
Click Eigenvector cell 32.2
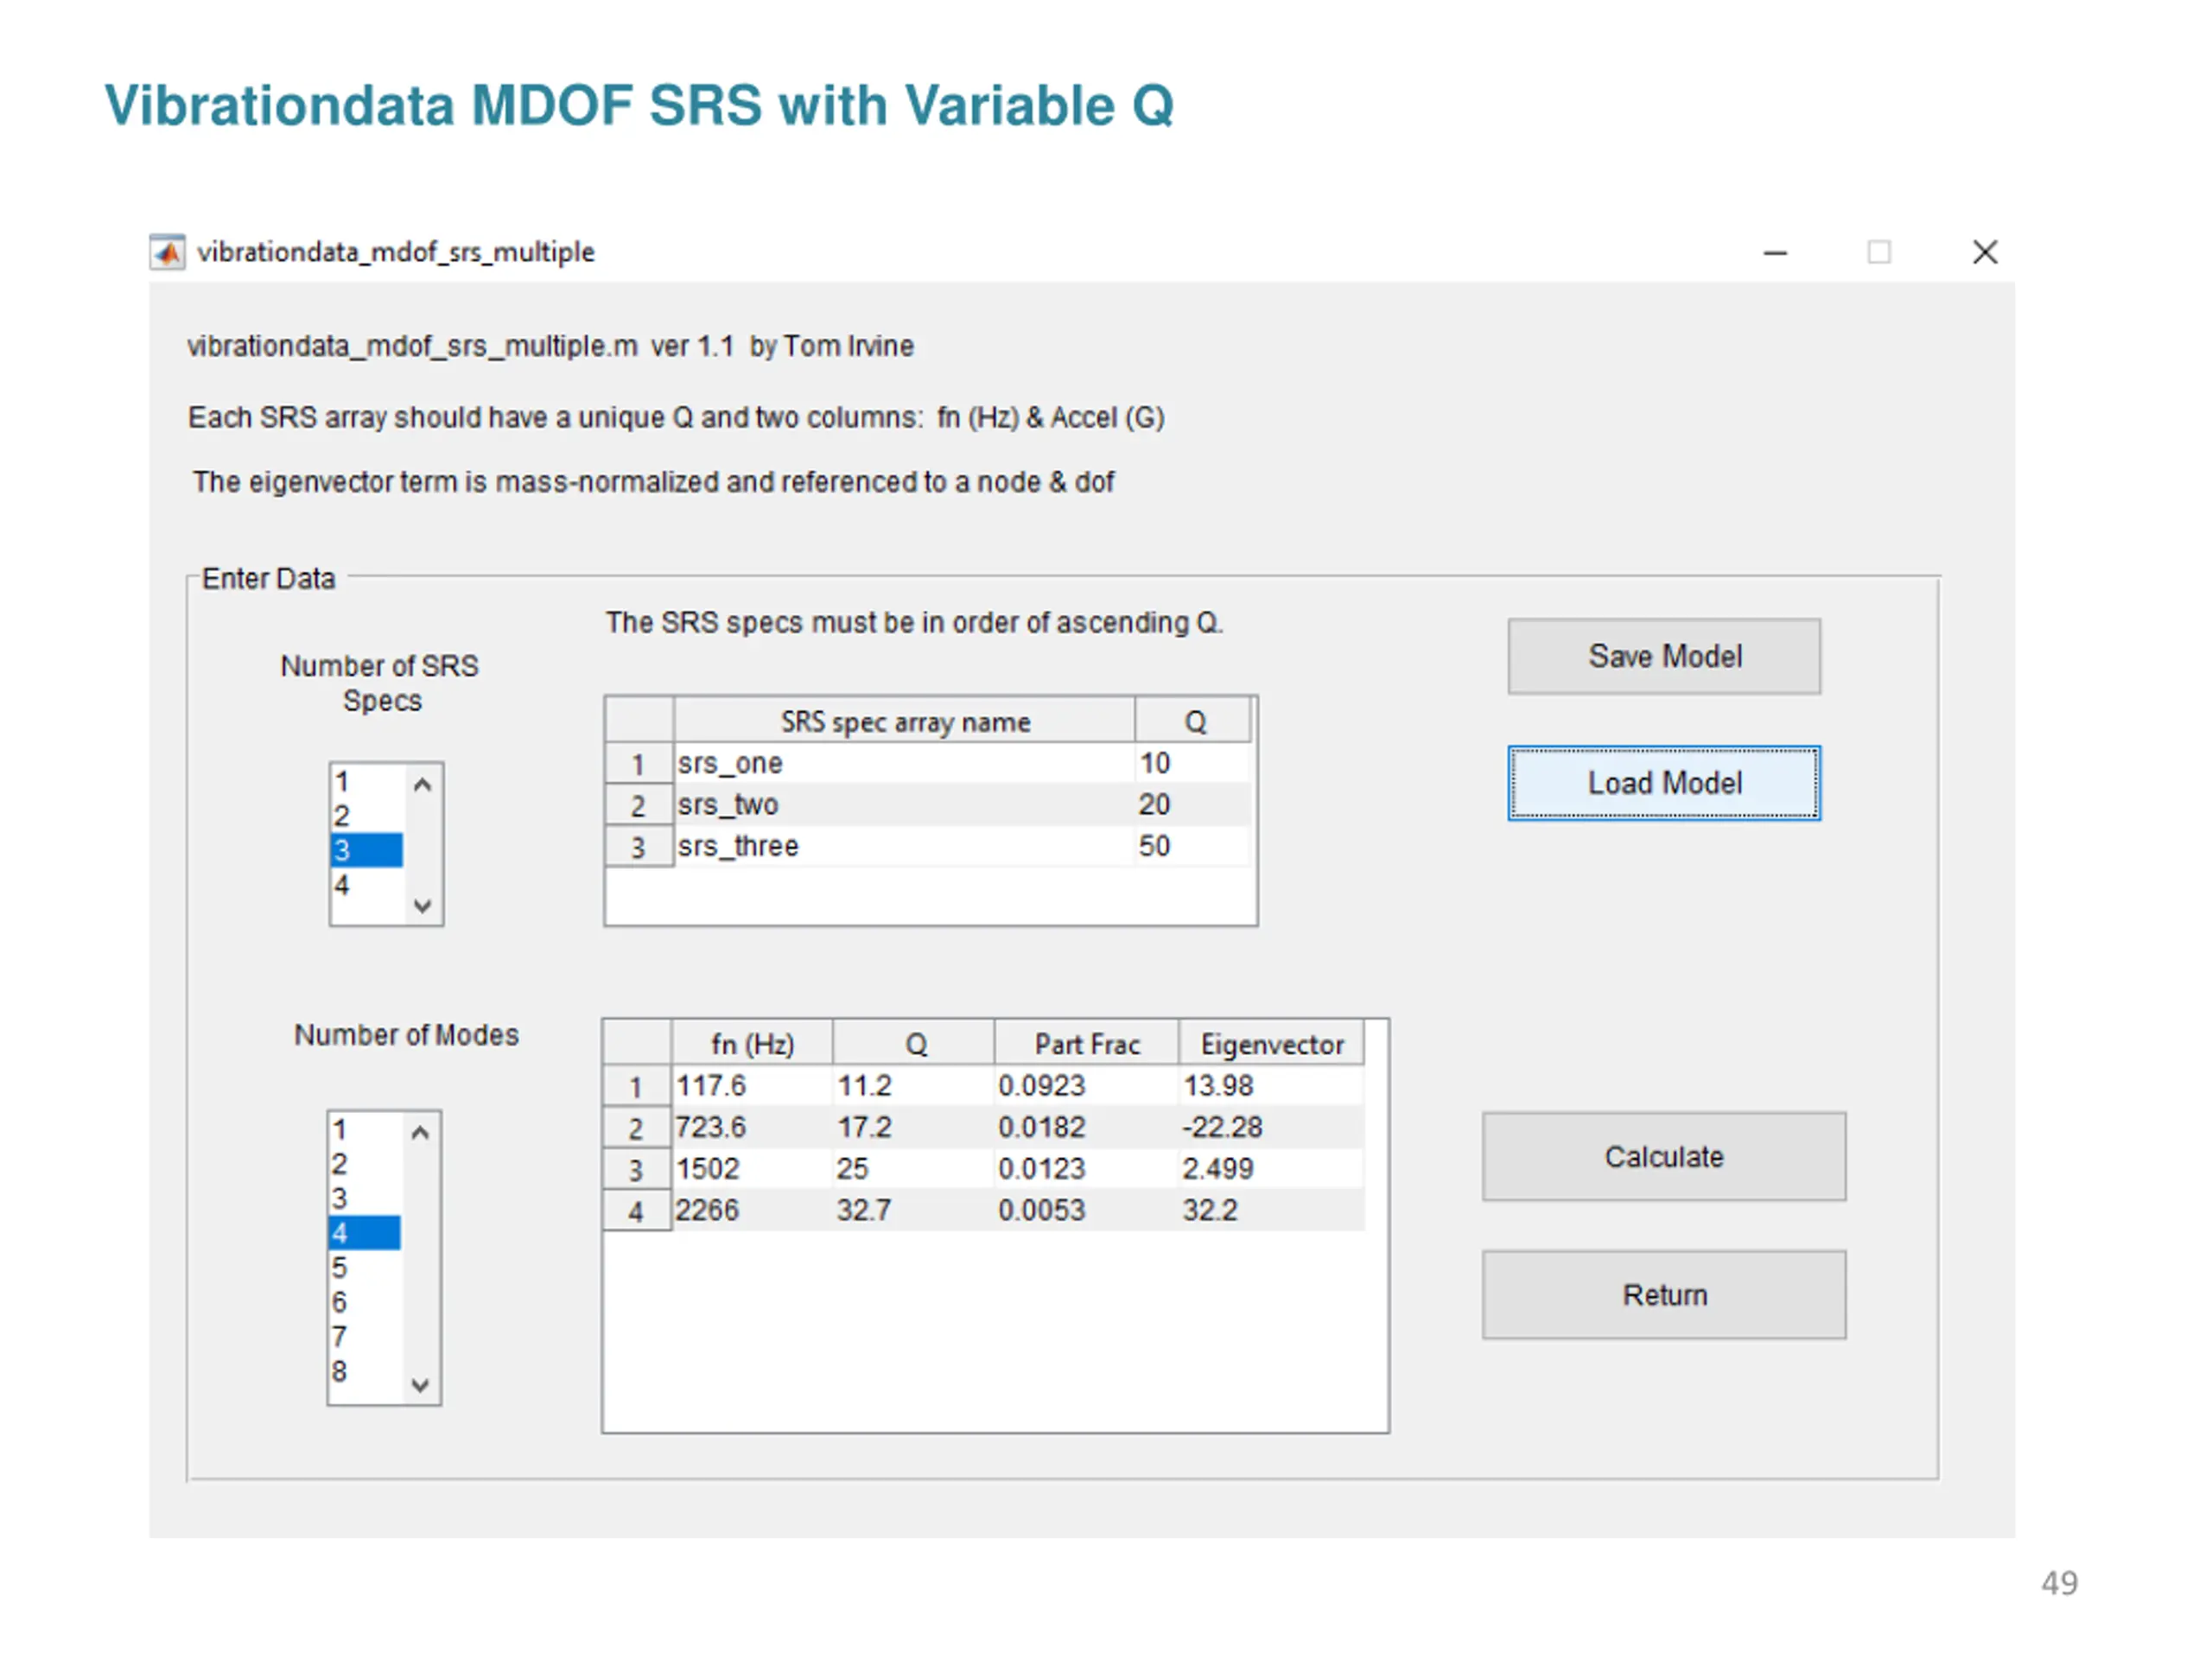[x=1271, y=1210]
